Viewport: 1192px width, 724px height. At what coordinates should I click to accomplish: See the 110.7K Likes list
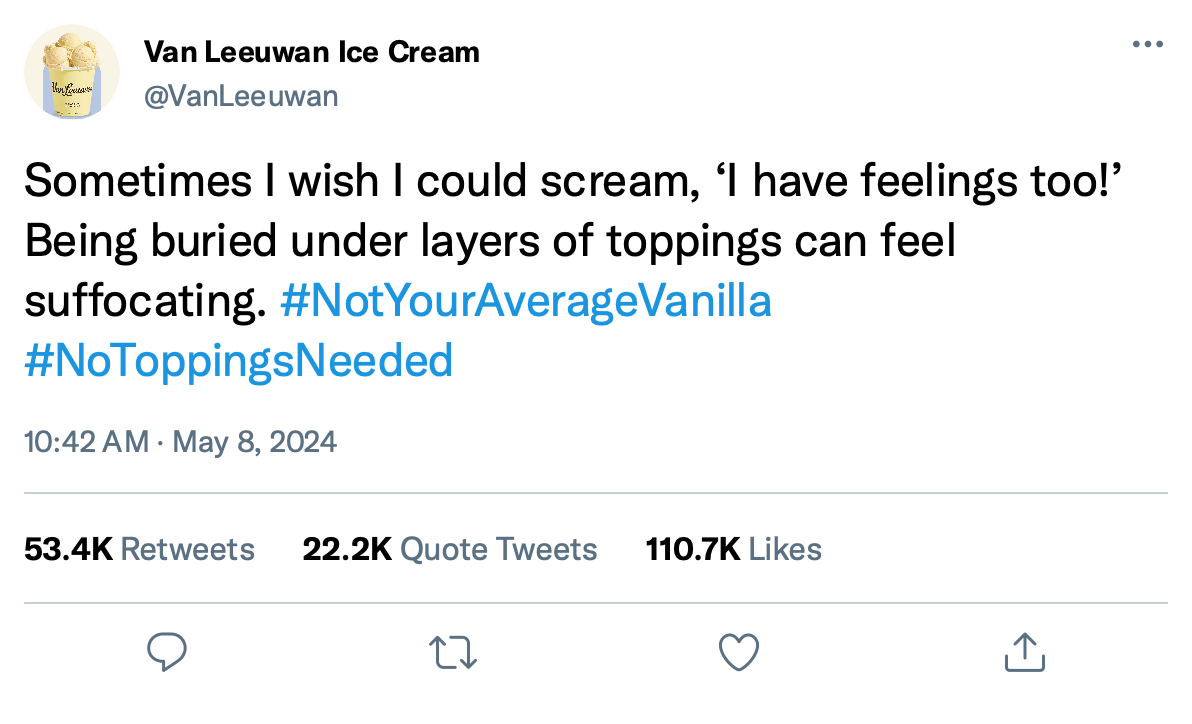pyautogui.click(x=734, y=549)
